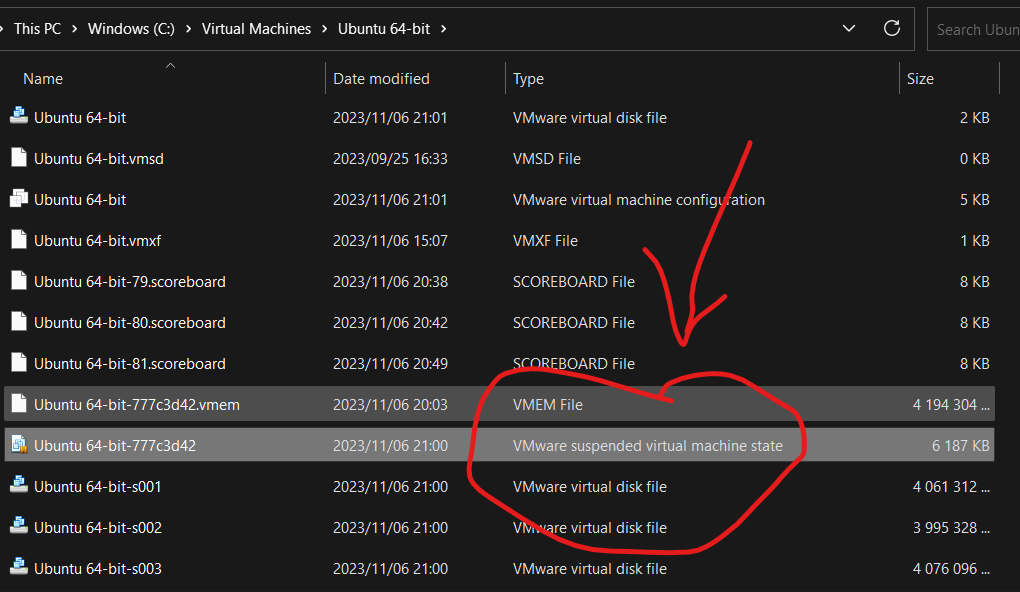
Task: Click the Ubuntu 64-bit.vmxf file icon
Action: click(18, 240)
